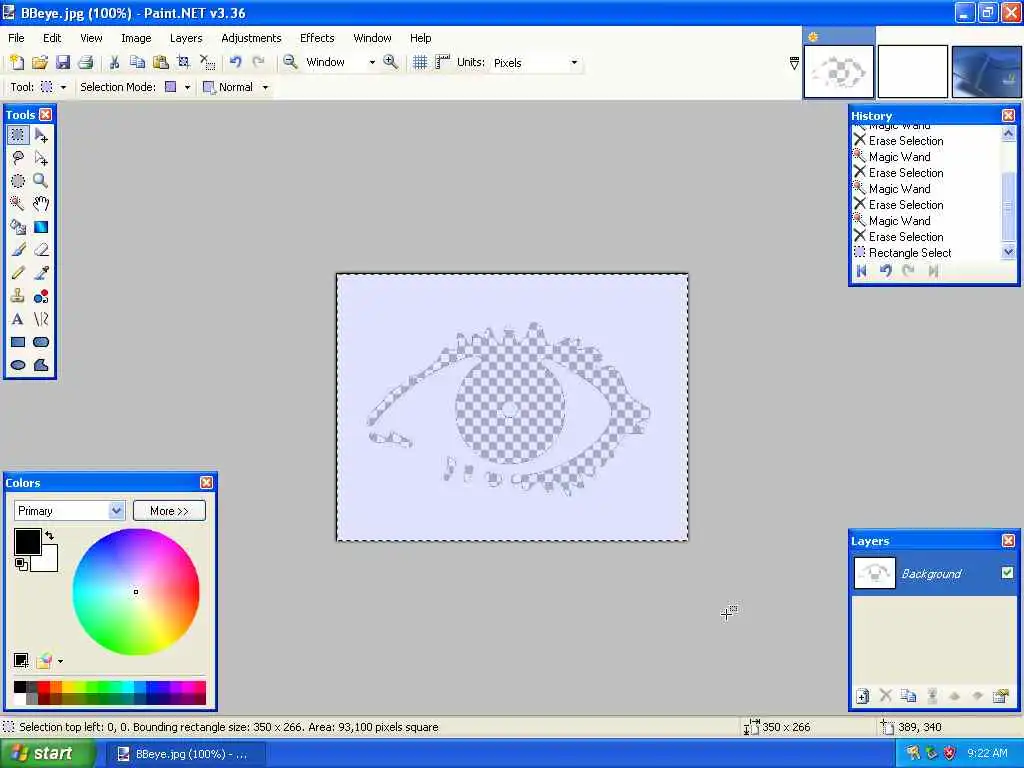Open the Image menu

pos(136,38)
